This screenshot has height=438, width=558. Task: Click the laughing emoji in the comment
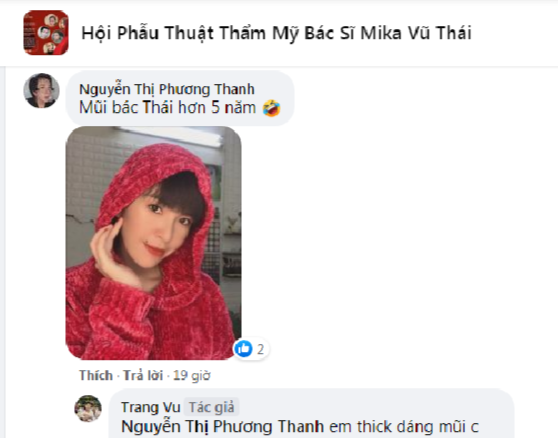coord(272,108)
